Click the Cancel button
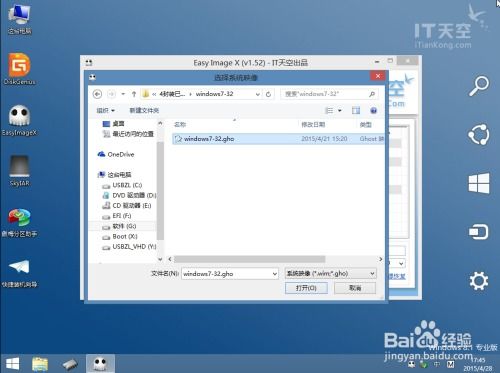This screenshot has width=500, height=373. coord(355,288)
